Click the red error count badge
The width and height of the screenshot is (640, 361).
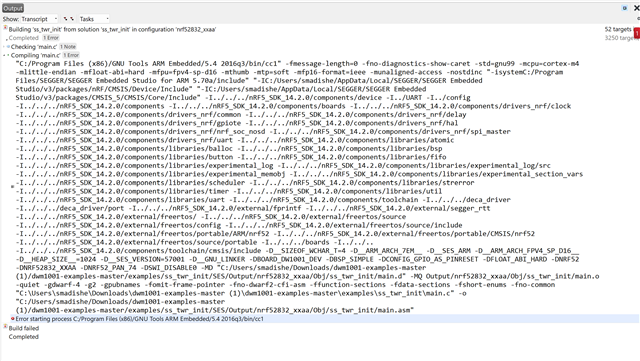(637, 33)
